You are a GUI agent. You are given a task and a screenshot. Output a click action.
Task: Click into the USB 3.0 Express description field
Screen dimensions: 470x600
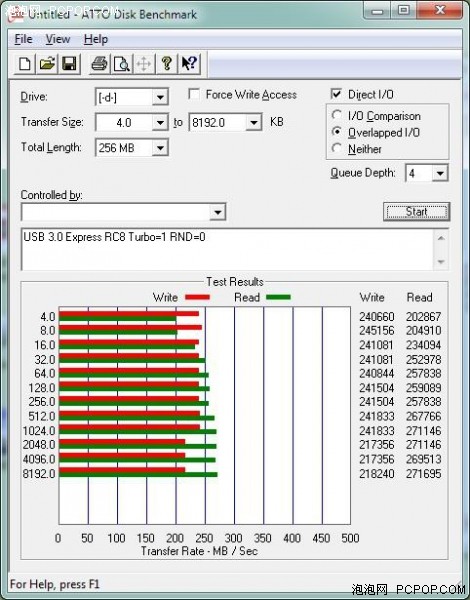tap(228, 249)
